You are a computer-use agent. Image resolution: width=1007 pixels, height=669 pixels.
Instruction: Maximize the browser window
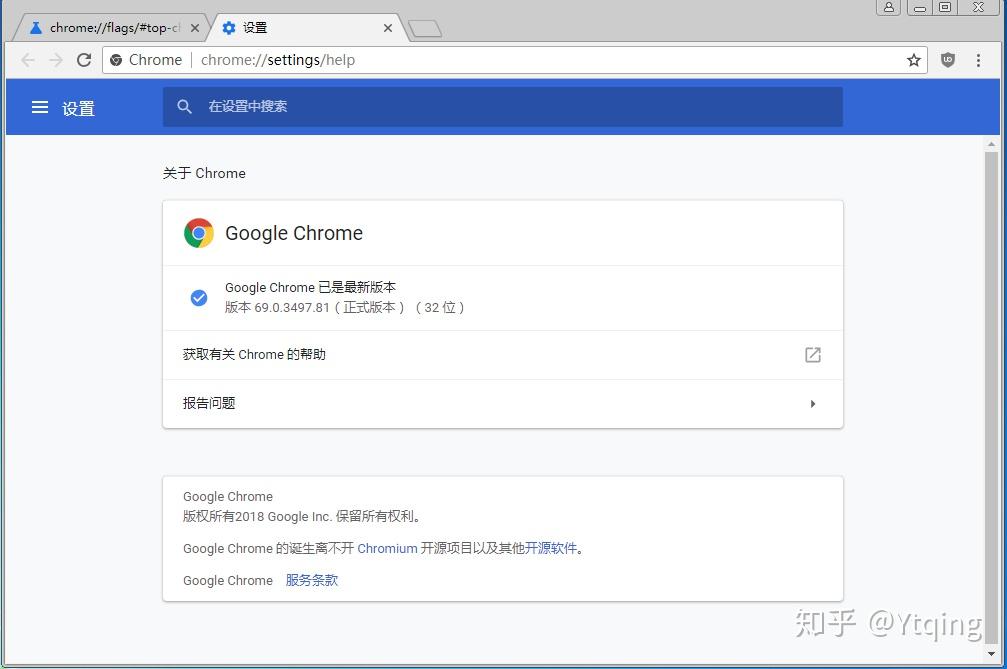point(945,7)
